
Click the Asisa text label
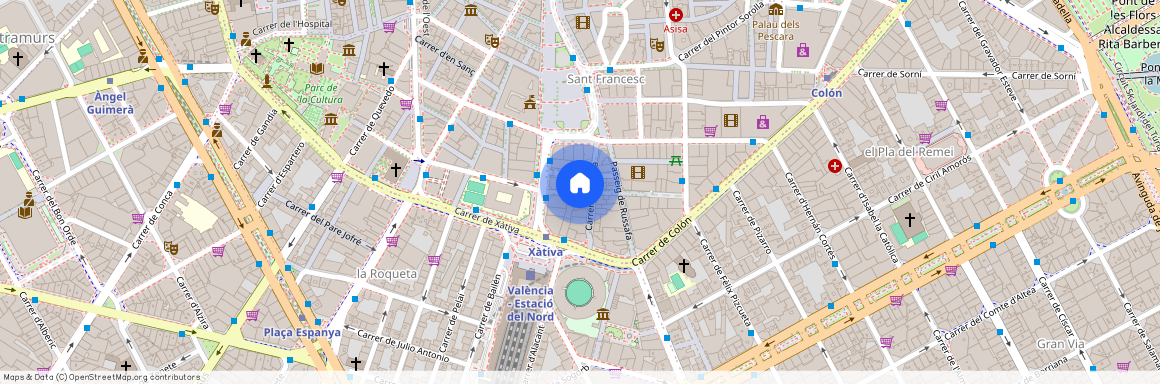coord(675,30)
